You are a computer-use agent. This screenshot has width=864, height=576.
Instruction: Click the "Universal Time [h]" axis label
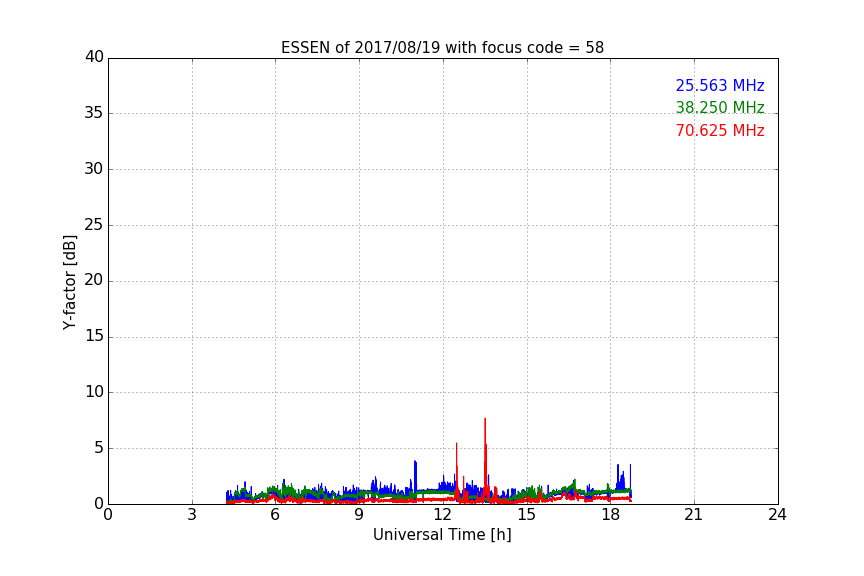tap(442, 535)
